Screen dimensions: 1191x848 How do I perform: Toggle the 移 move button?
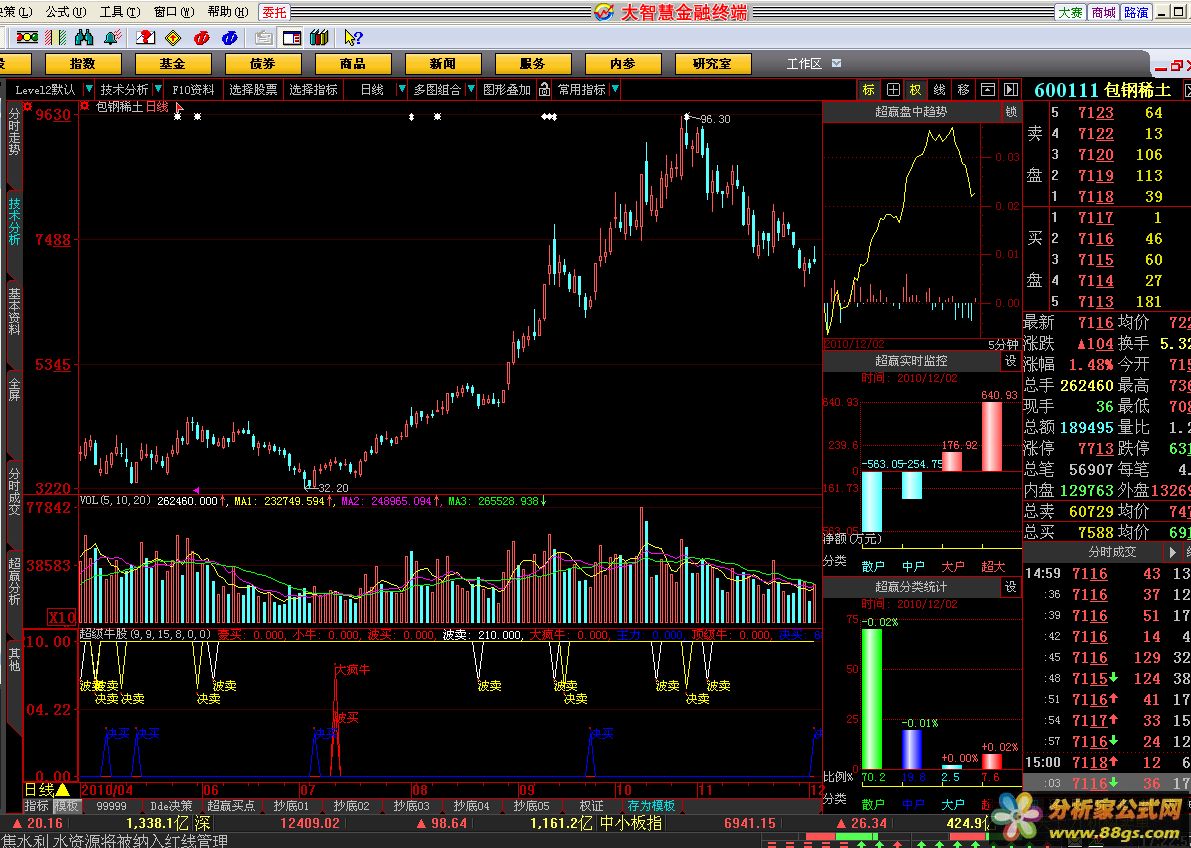[963, 90]
